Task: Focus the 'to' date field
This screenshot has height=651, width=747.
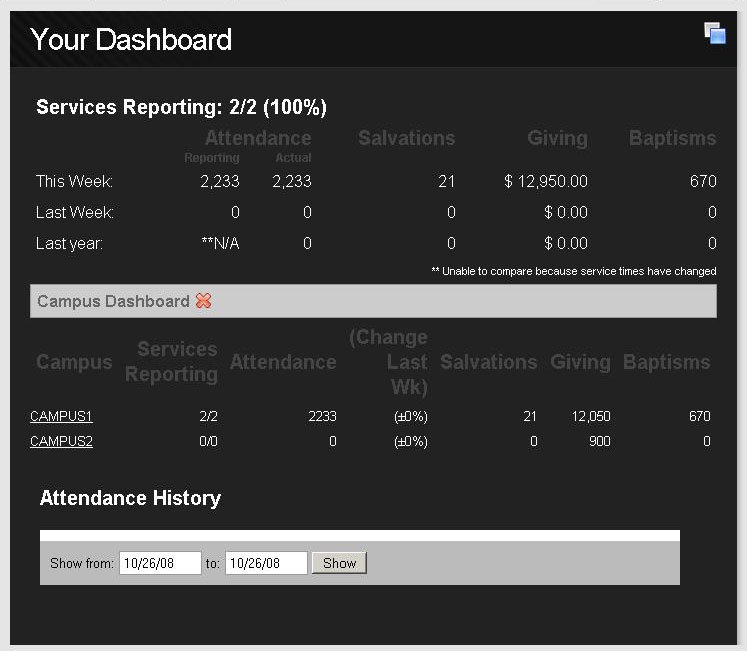Action: 266,563
